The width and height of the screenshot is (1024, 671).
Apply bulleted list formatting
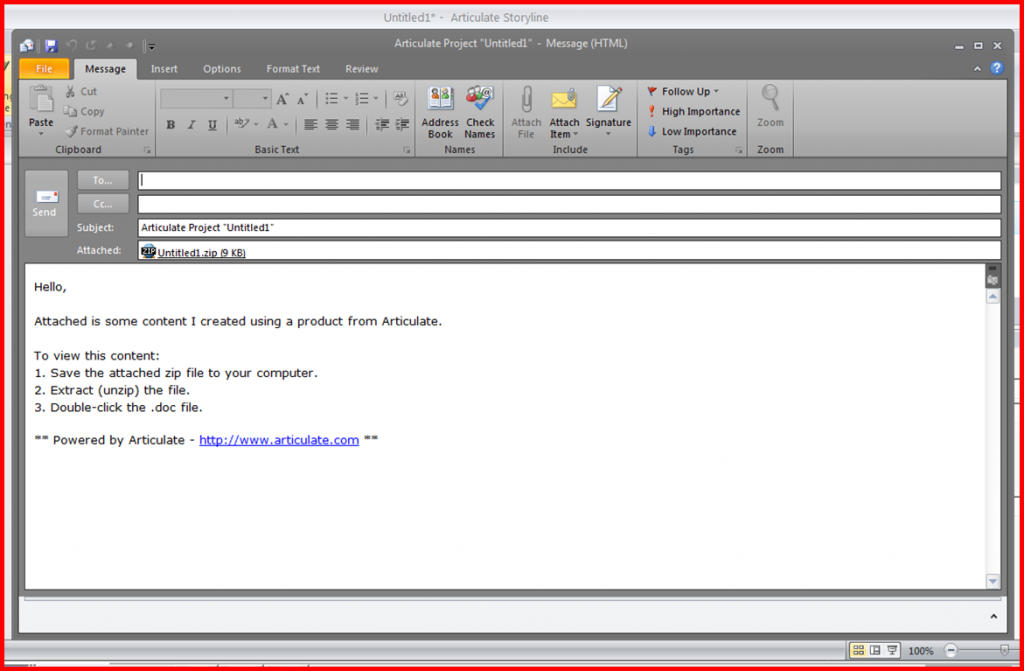coord(332,99)
